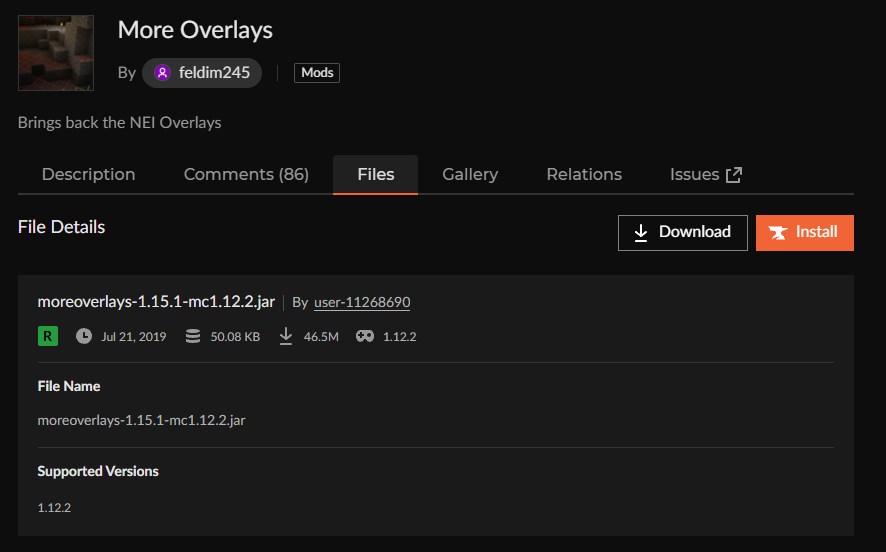Click the File Name label

(x=69, y=386)
